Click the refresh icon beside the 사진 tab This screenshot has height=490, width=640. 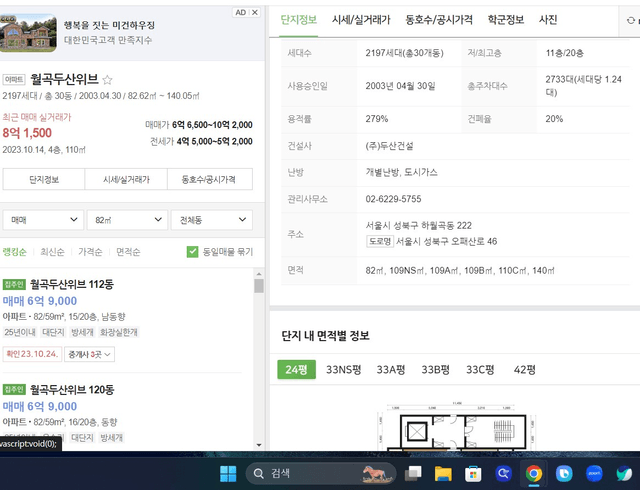point(631,20)
